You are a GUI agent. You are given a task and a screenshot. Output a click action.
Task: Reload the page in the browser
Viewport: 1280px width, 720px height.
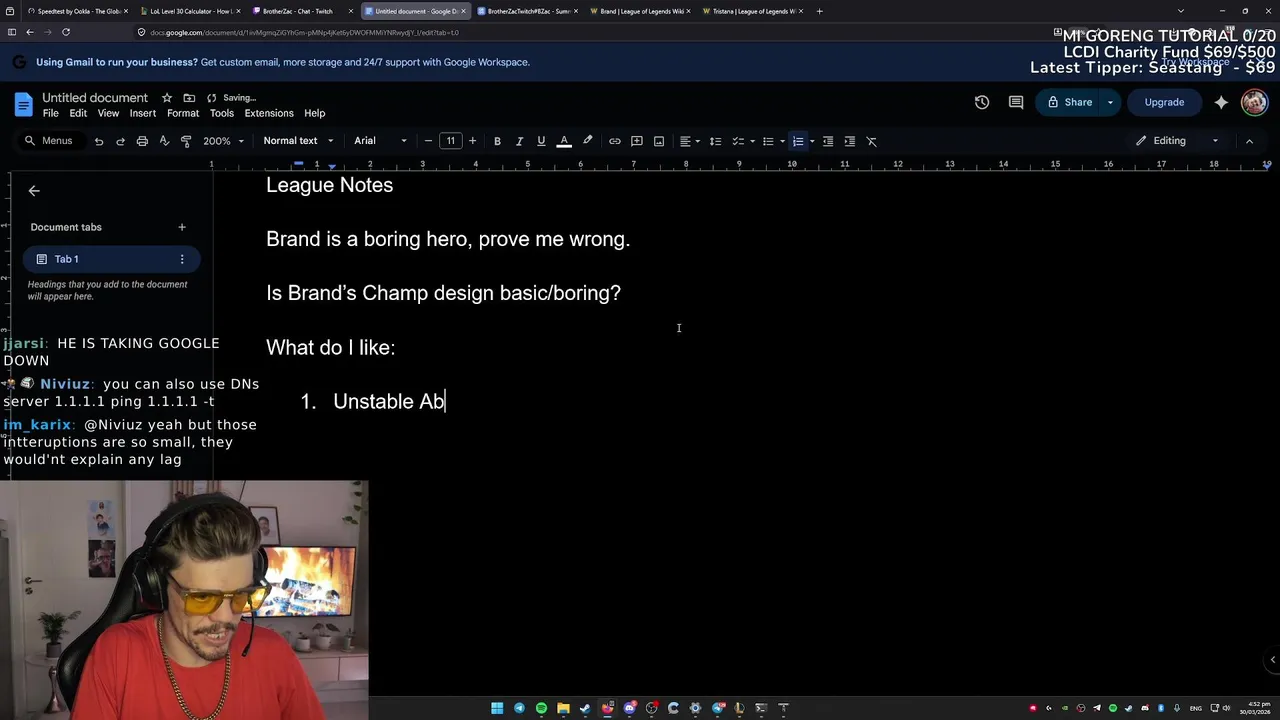[66, 32]
